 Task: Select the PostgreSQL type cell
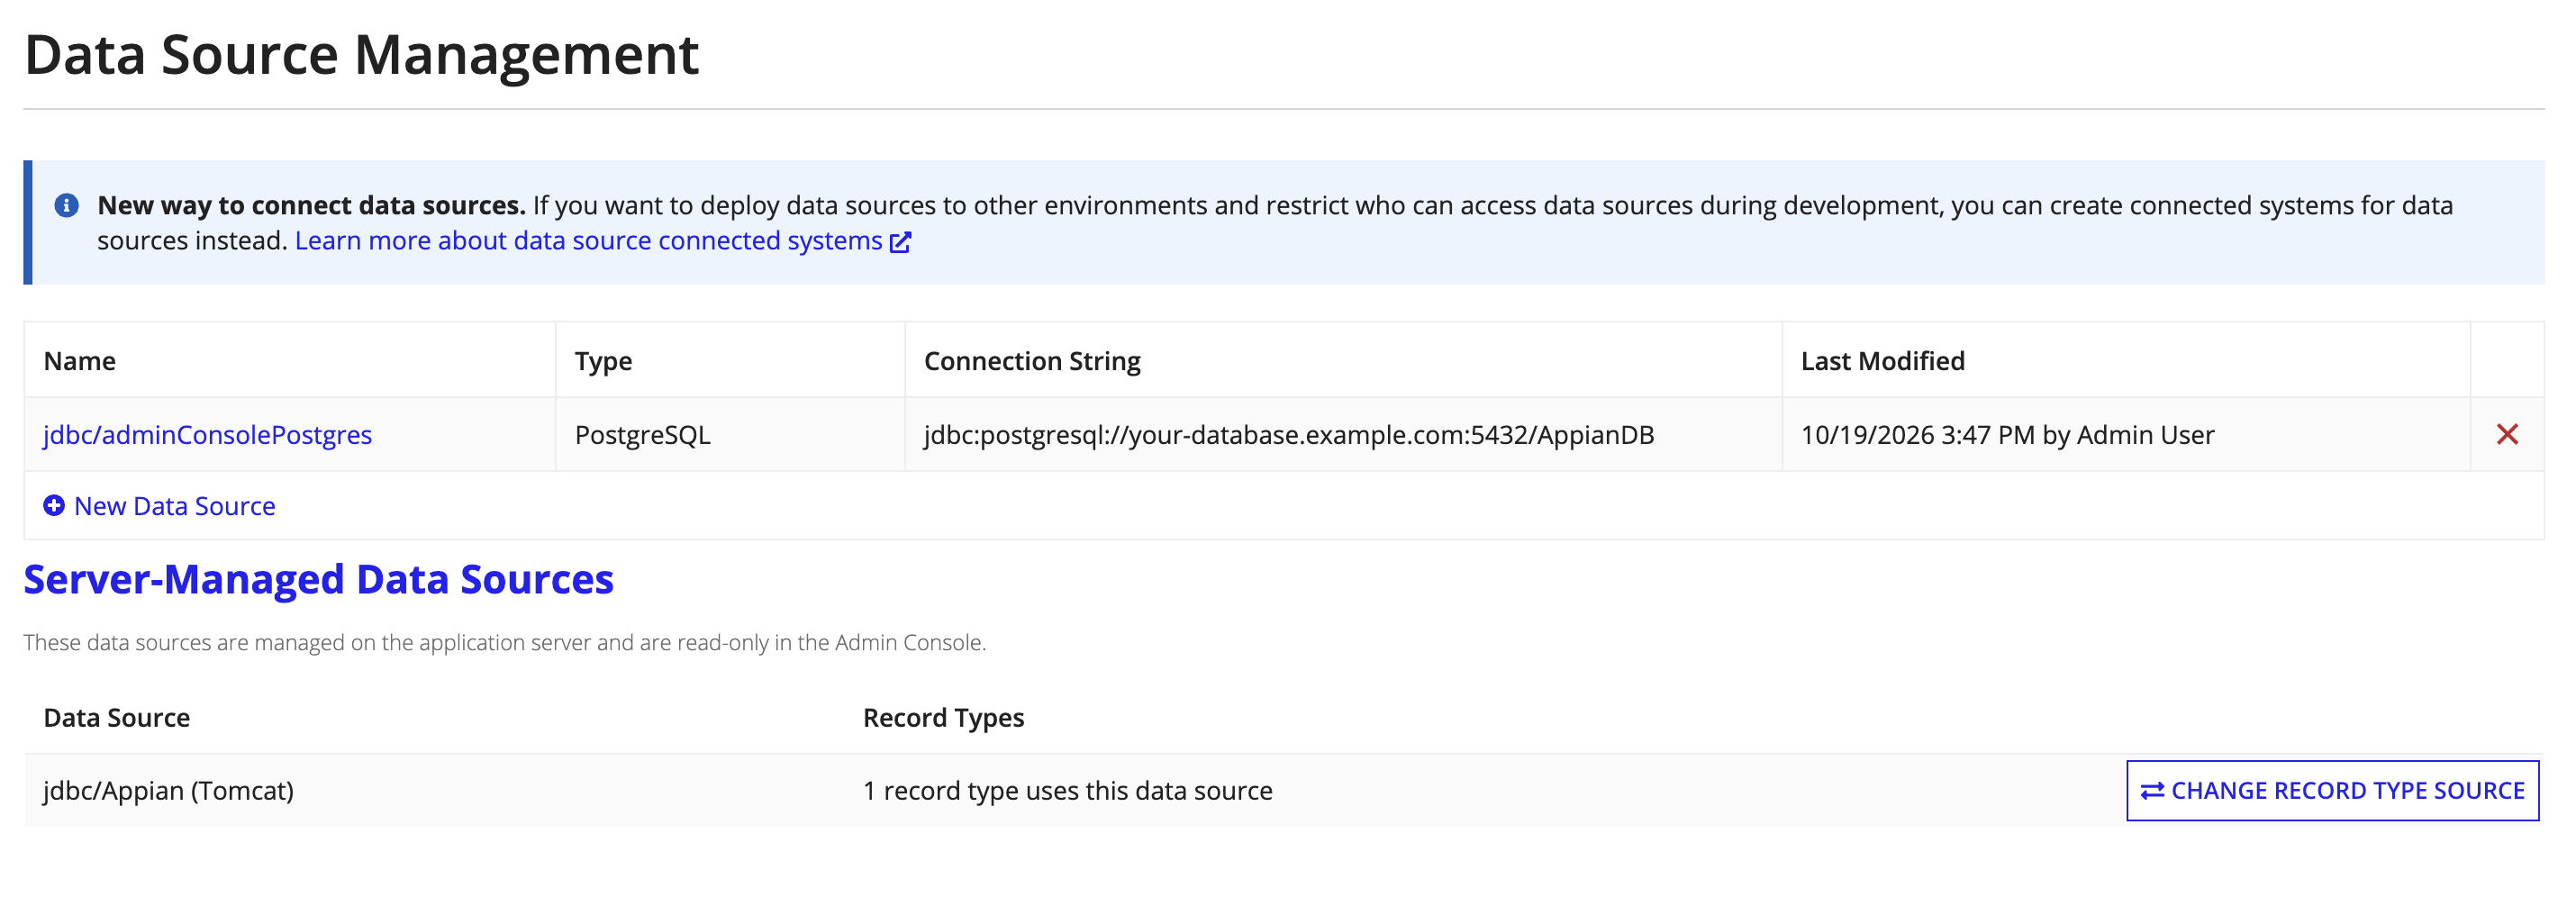730,434
